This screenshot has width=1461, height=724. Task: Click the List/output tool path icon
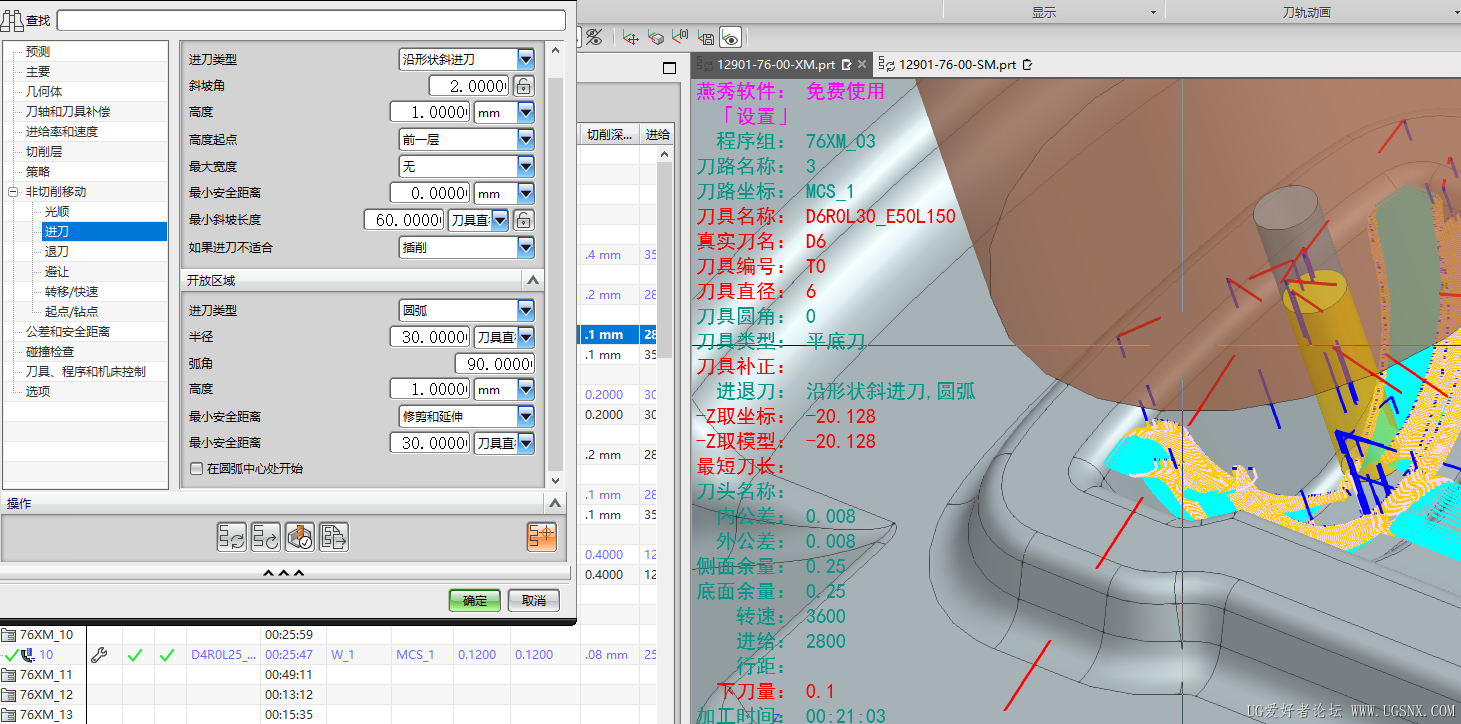(x=334, y=537)
